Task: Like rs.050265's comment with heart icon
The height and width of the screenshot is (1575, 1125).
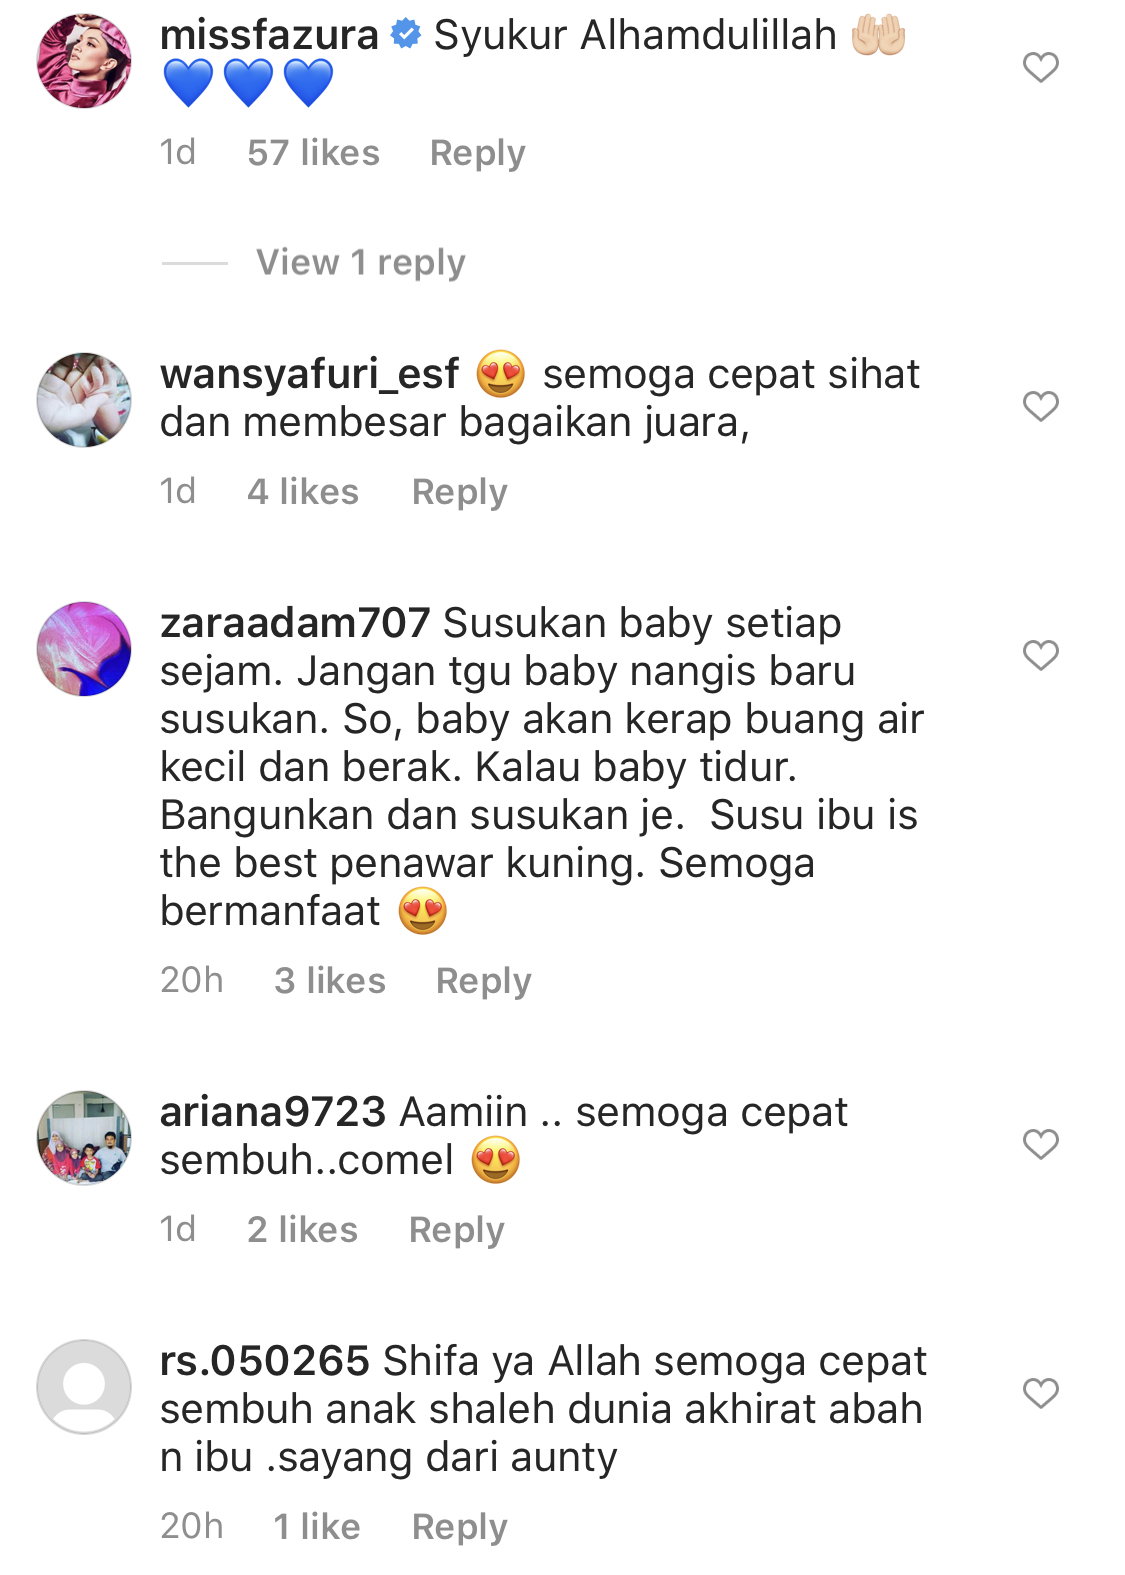Action: 1040,1393
